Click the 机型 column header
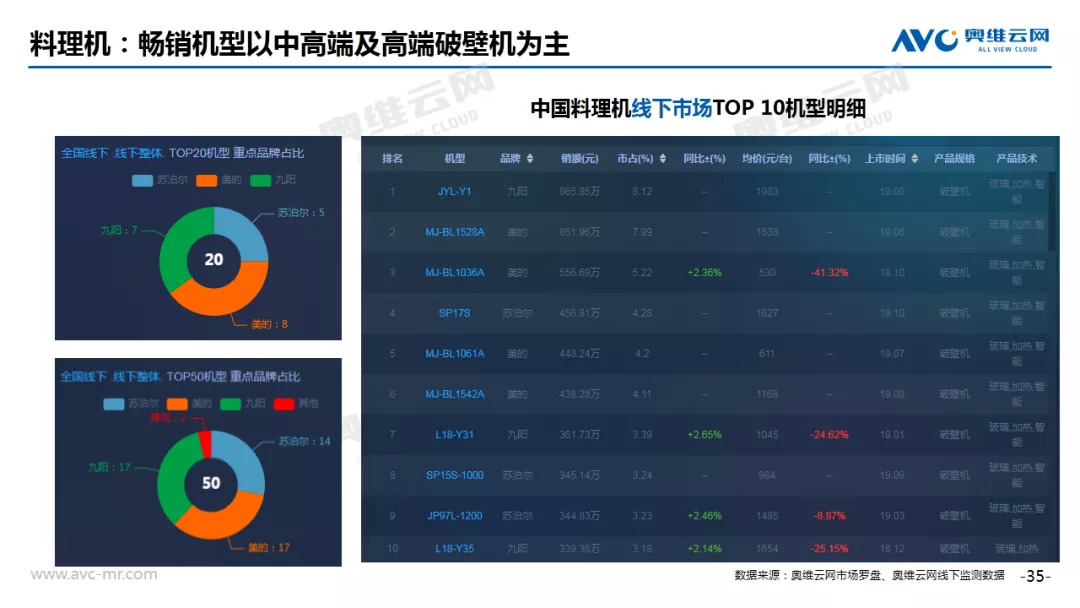The image size is (1080, 608). (x=455, y=158)
